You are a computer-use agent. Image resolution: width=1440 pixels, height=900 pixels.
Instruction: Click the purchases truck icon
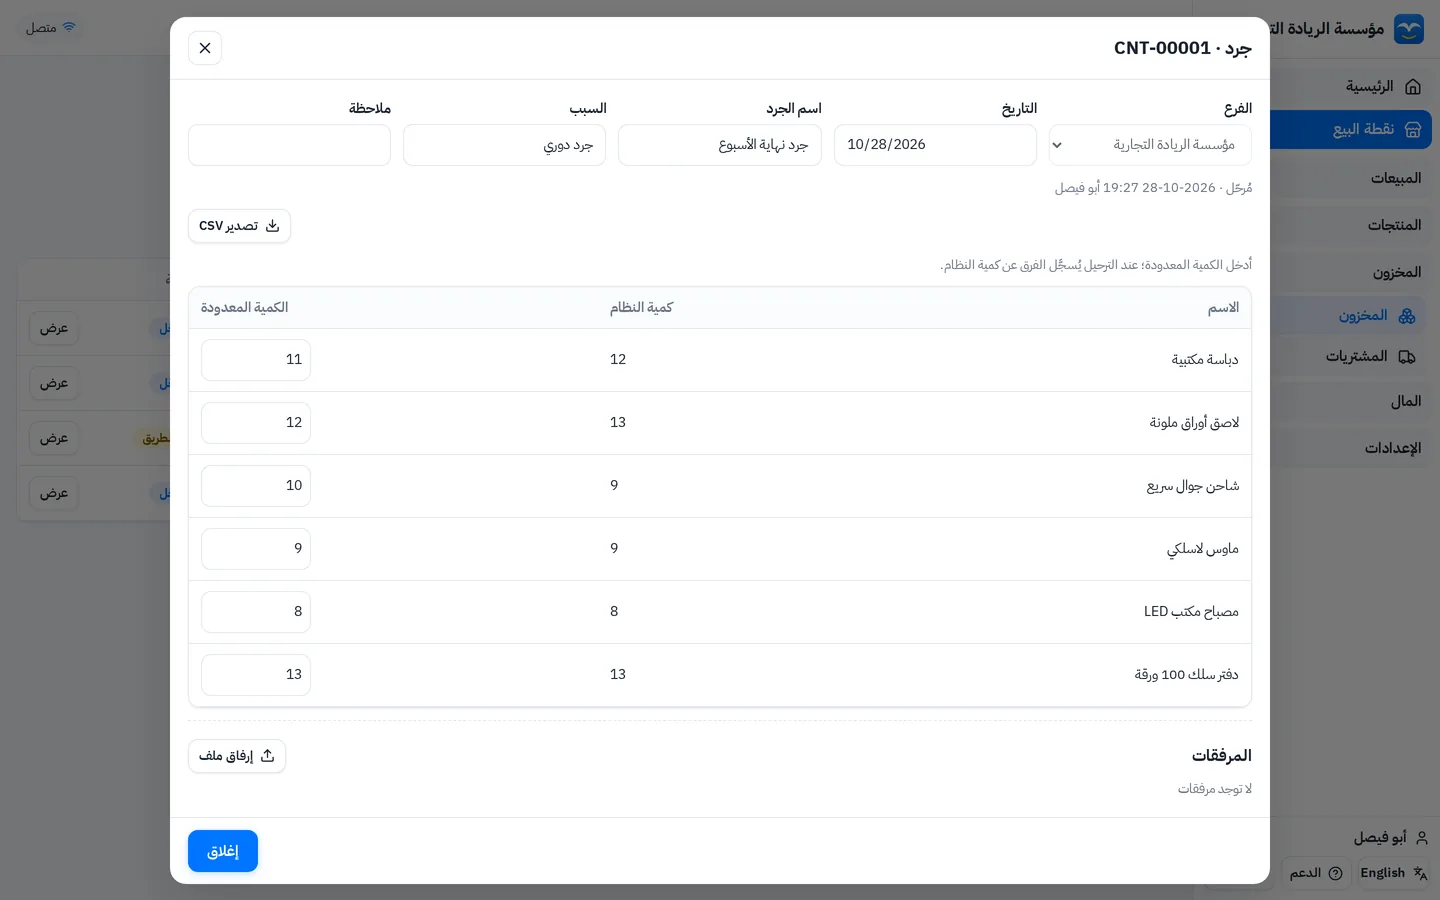pos(1407,357)
